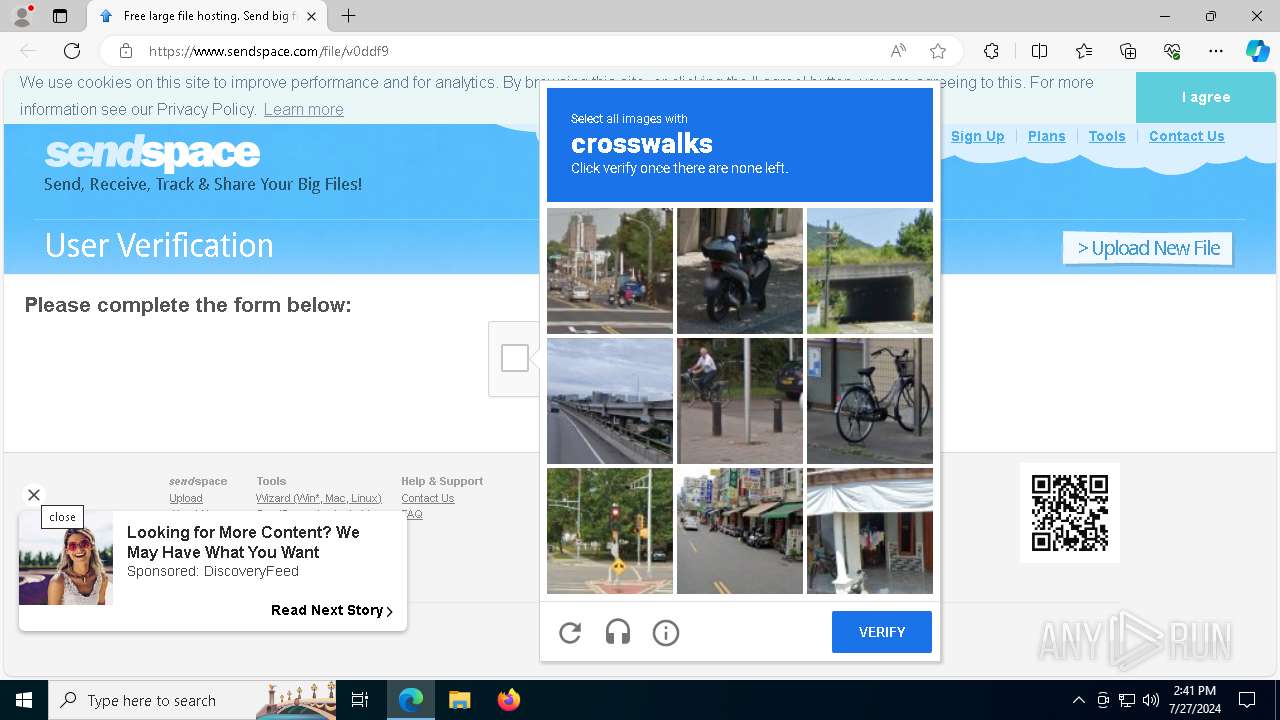Close the sendspace browser tab
Image resolution: width=1280 pixels, height=720 pixels.
(x=312, y=16)
